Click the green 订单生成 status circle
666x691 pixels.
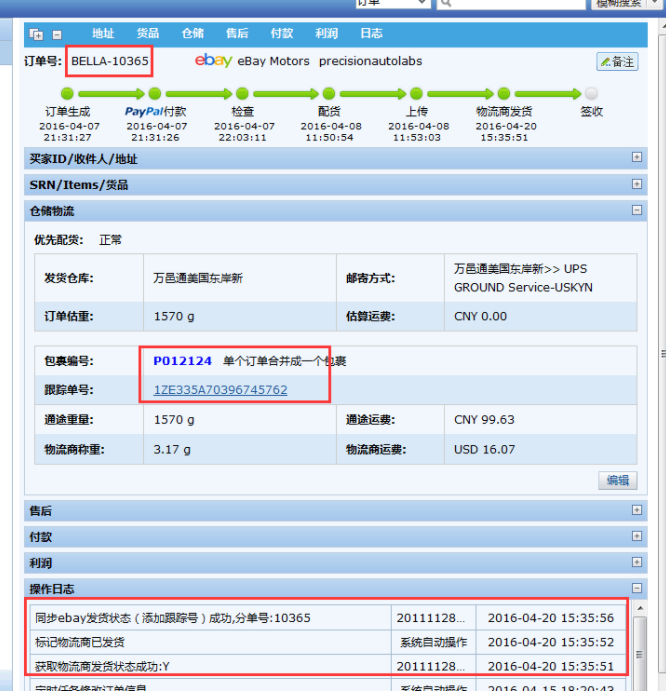[68, 94]
